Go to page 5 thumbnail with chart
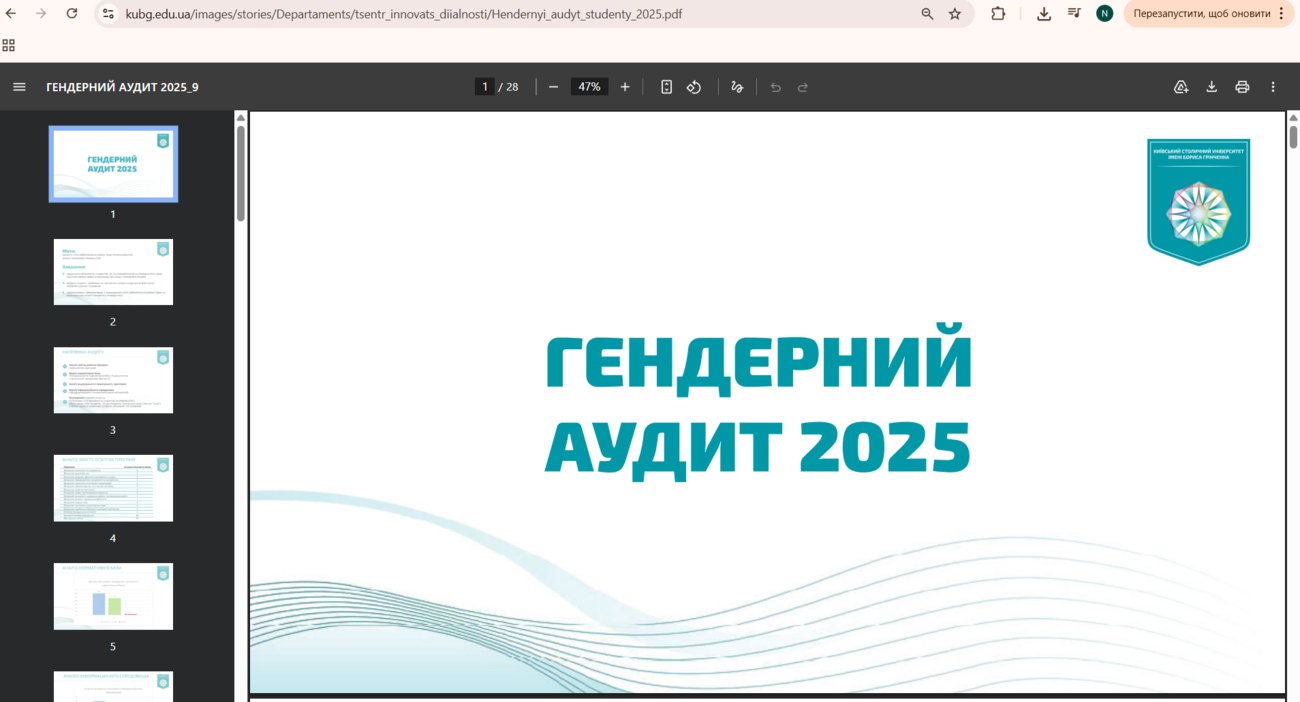The image size is (1300, 702). tap(113, 596)
